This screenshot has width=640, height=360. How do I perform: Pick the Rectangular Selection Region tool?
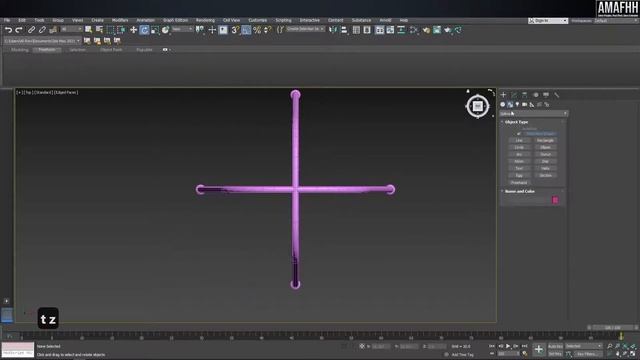(110, 30)
